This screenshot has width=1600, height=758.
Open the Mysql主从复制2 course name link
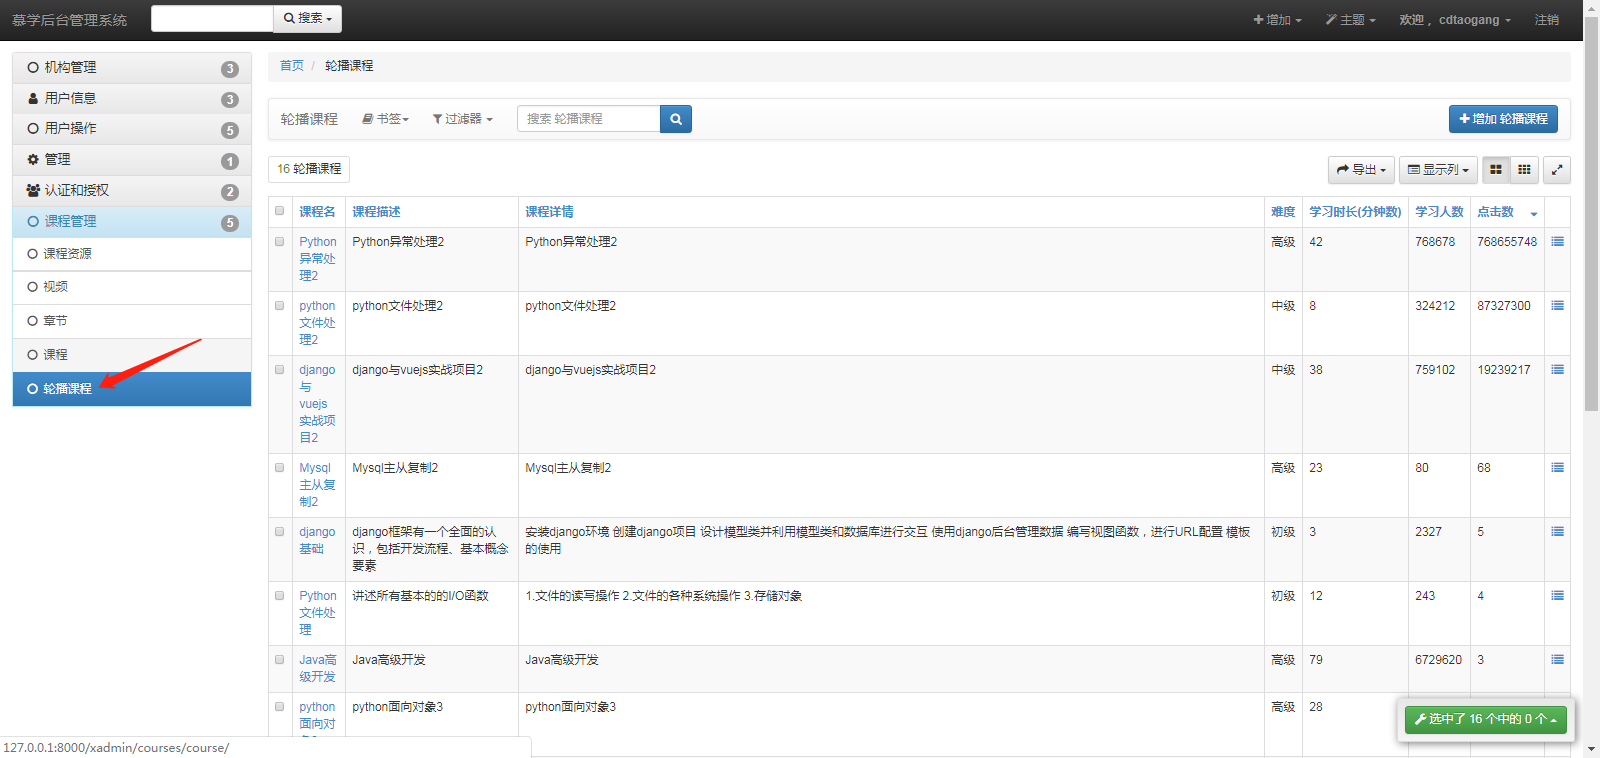317,485
